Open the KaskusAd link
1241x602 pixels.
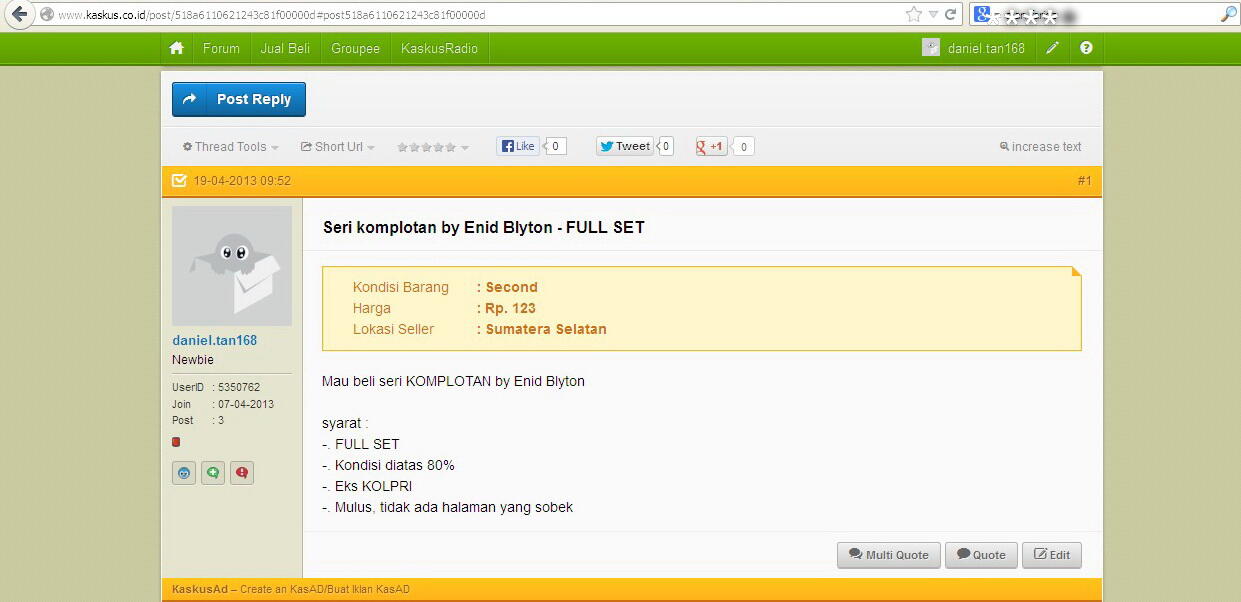point(199,589)
